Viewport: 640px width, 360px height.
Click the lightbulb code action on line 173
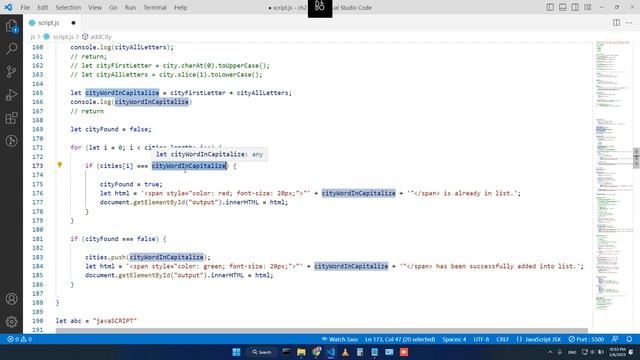pyautogui.click(x=60, y=165)
